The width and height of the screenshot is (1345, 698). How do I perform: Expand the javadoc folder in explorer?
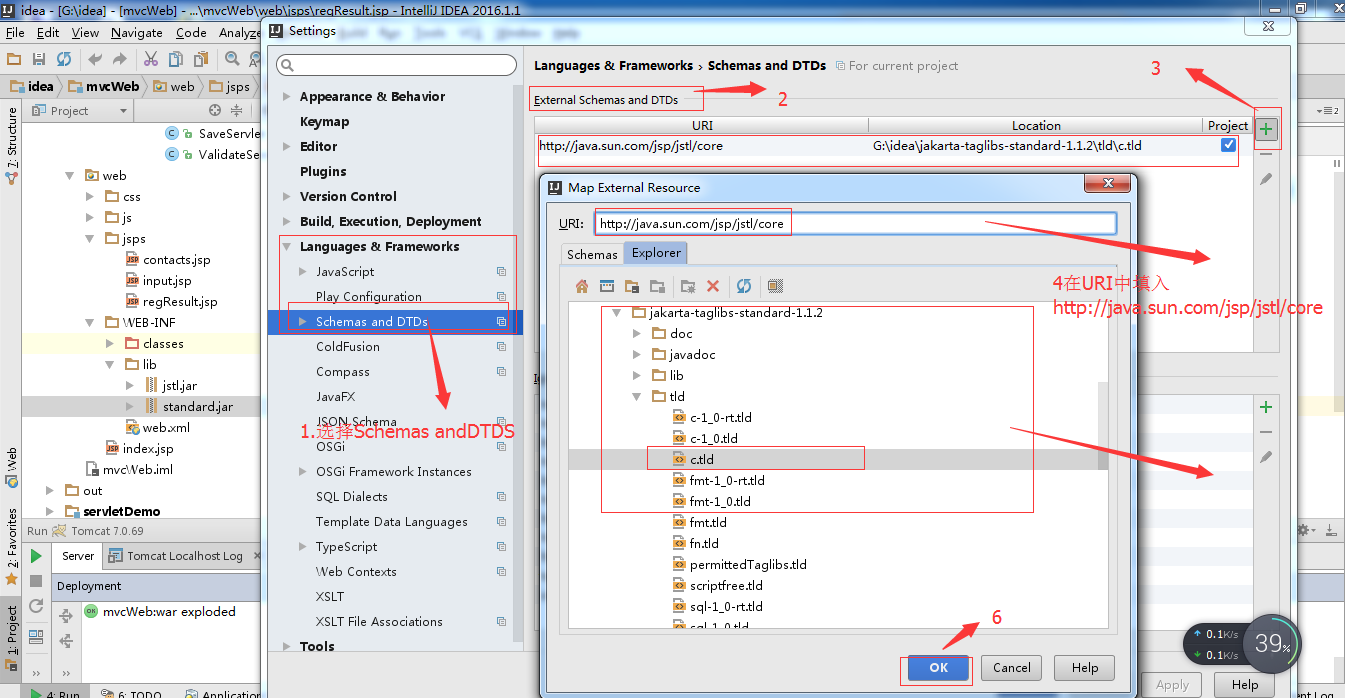(637, 355)
